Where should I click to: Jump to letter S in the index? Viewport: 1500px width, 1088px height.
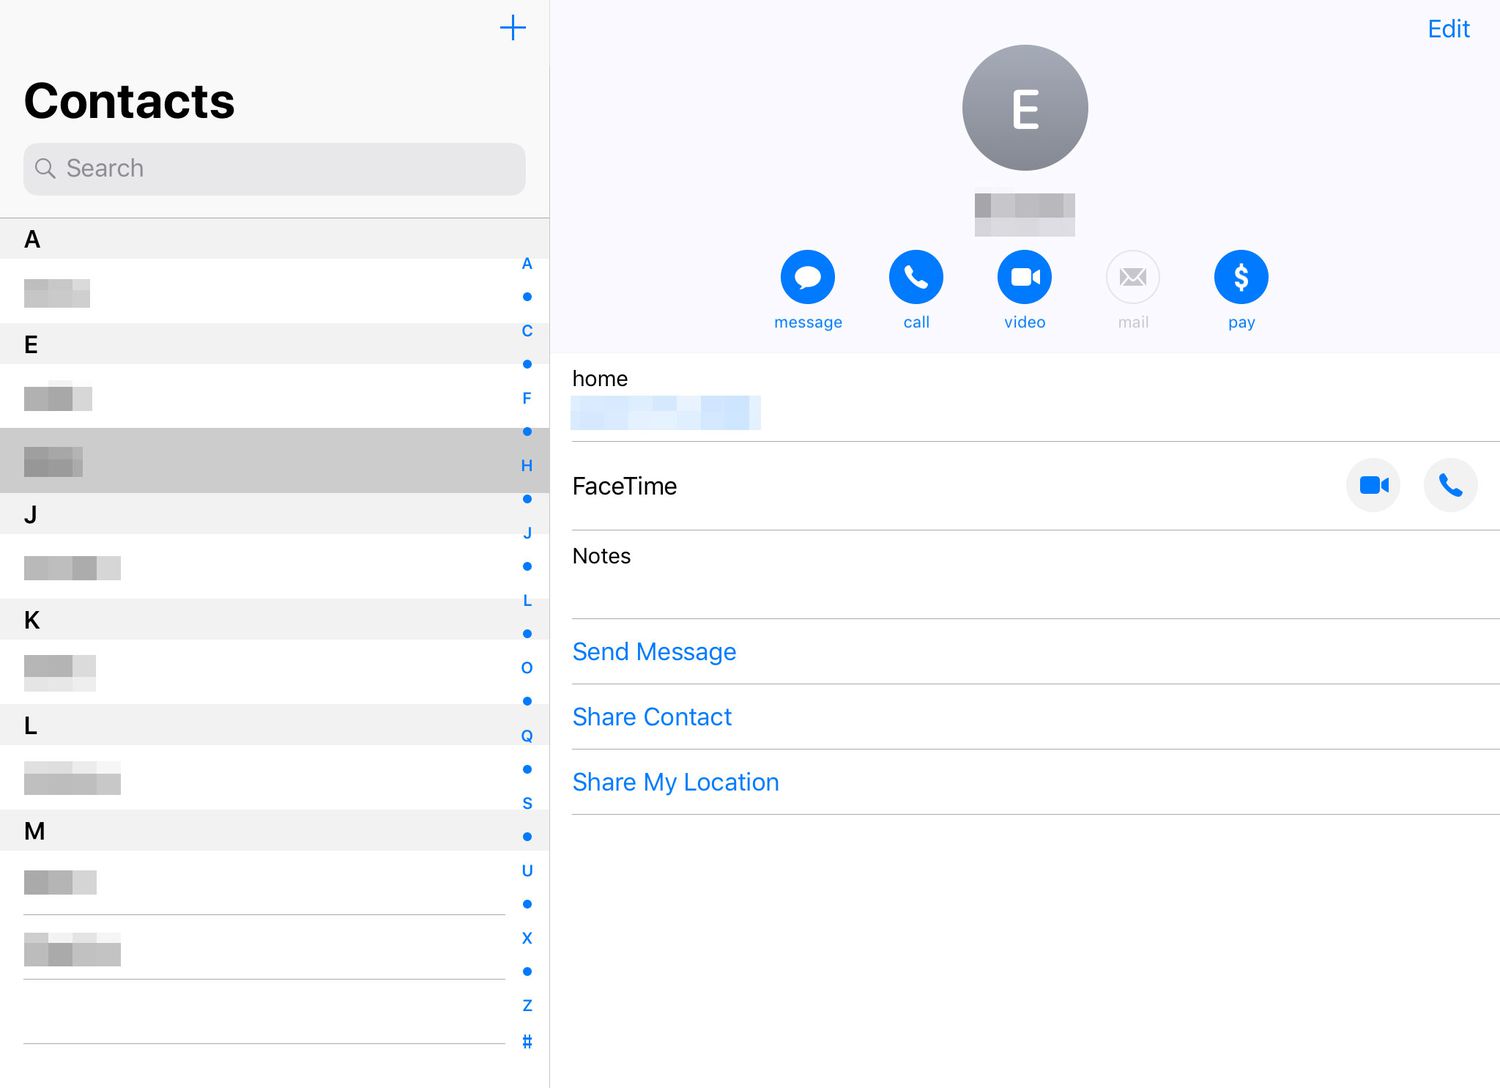[527, 803]
